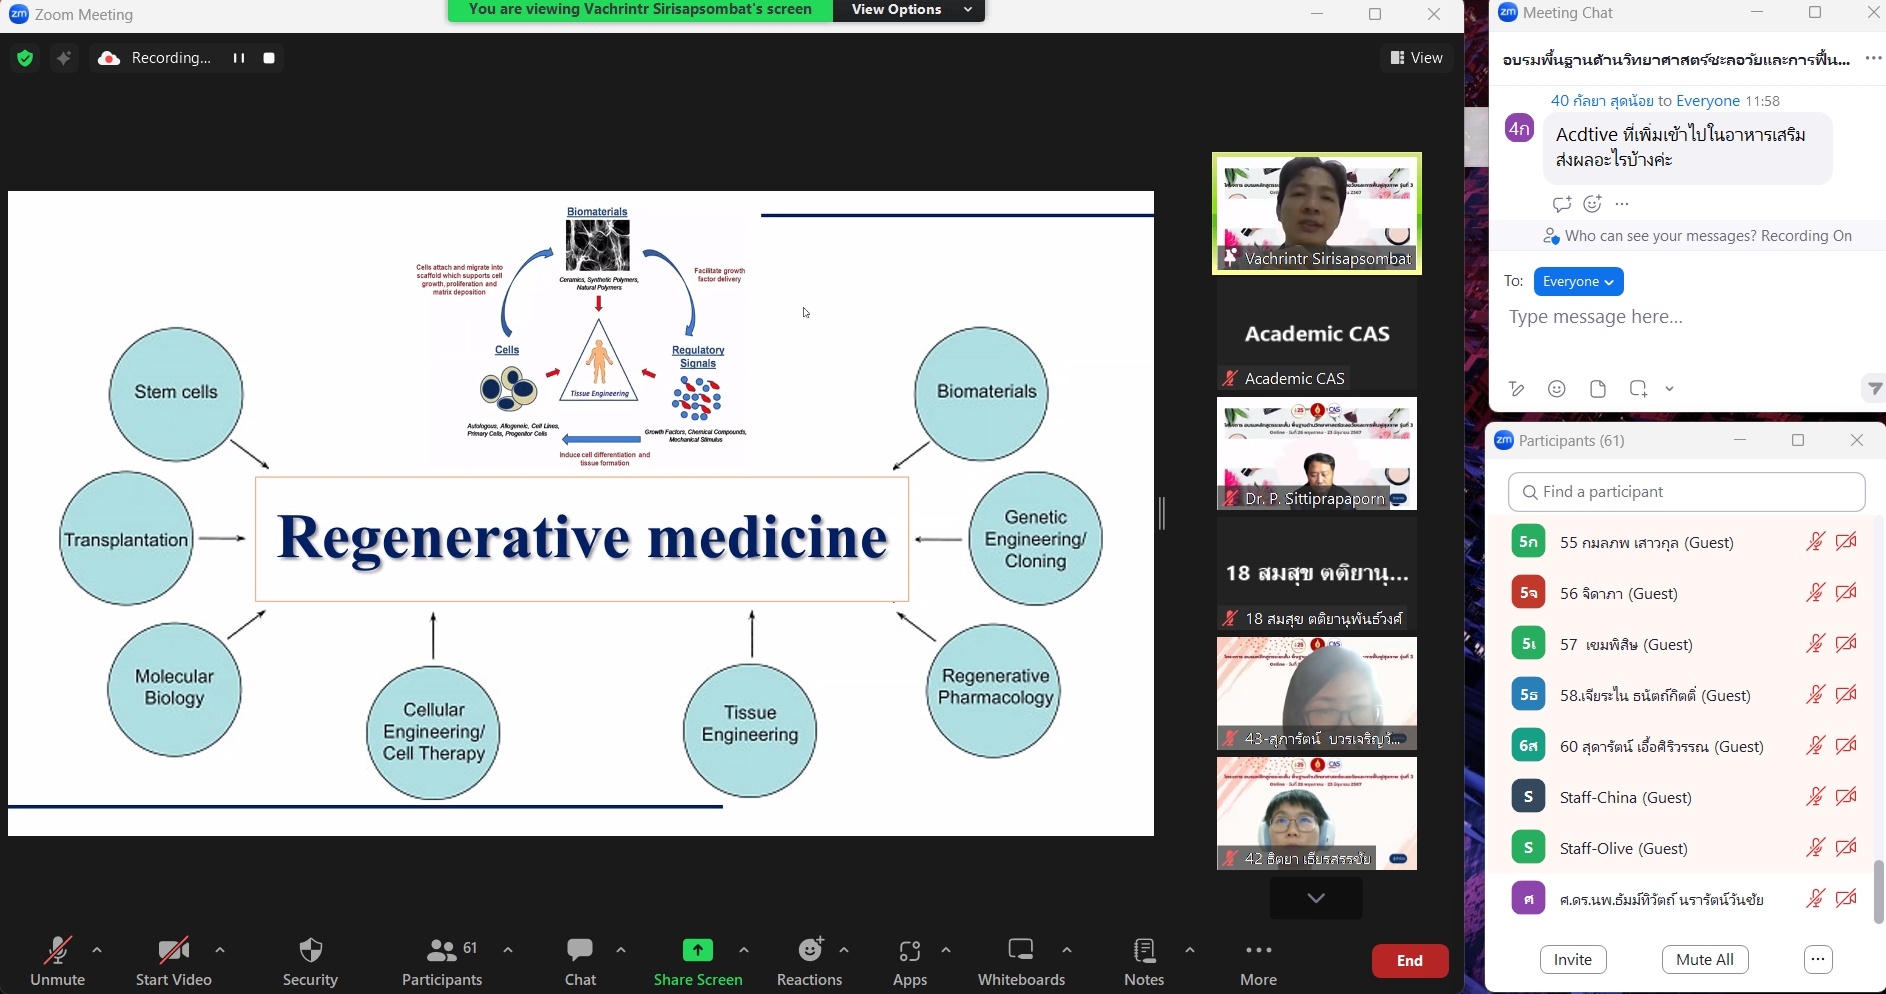Click the Share Screen button
This screenshot has width=1886, height=994.
click(x=698, y=951)
